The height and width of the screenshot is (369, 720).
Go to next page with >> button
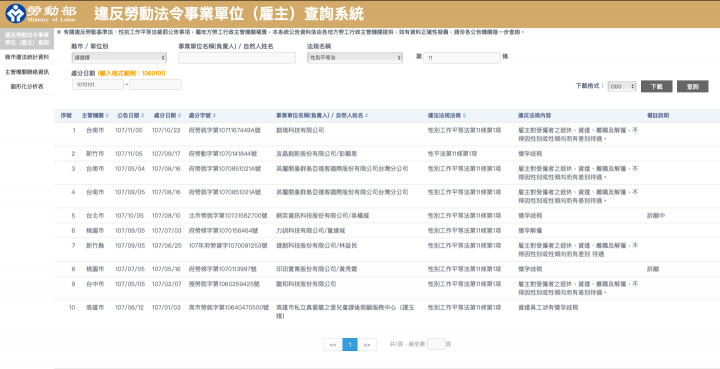367,345
